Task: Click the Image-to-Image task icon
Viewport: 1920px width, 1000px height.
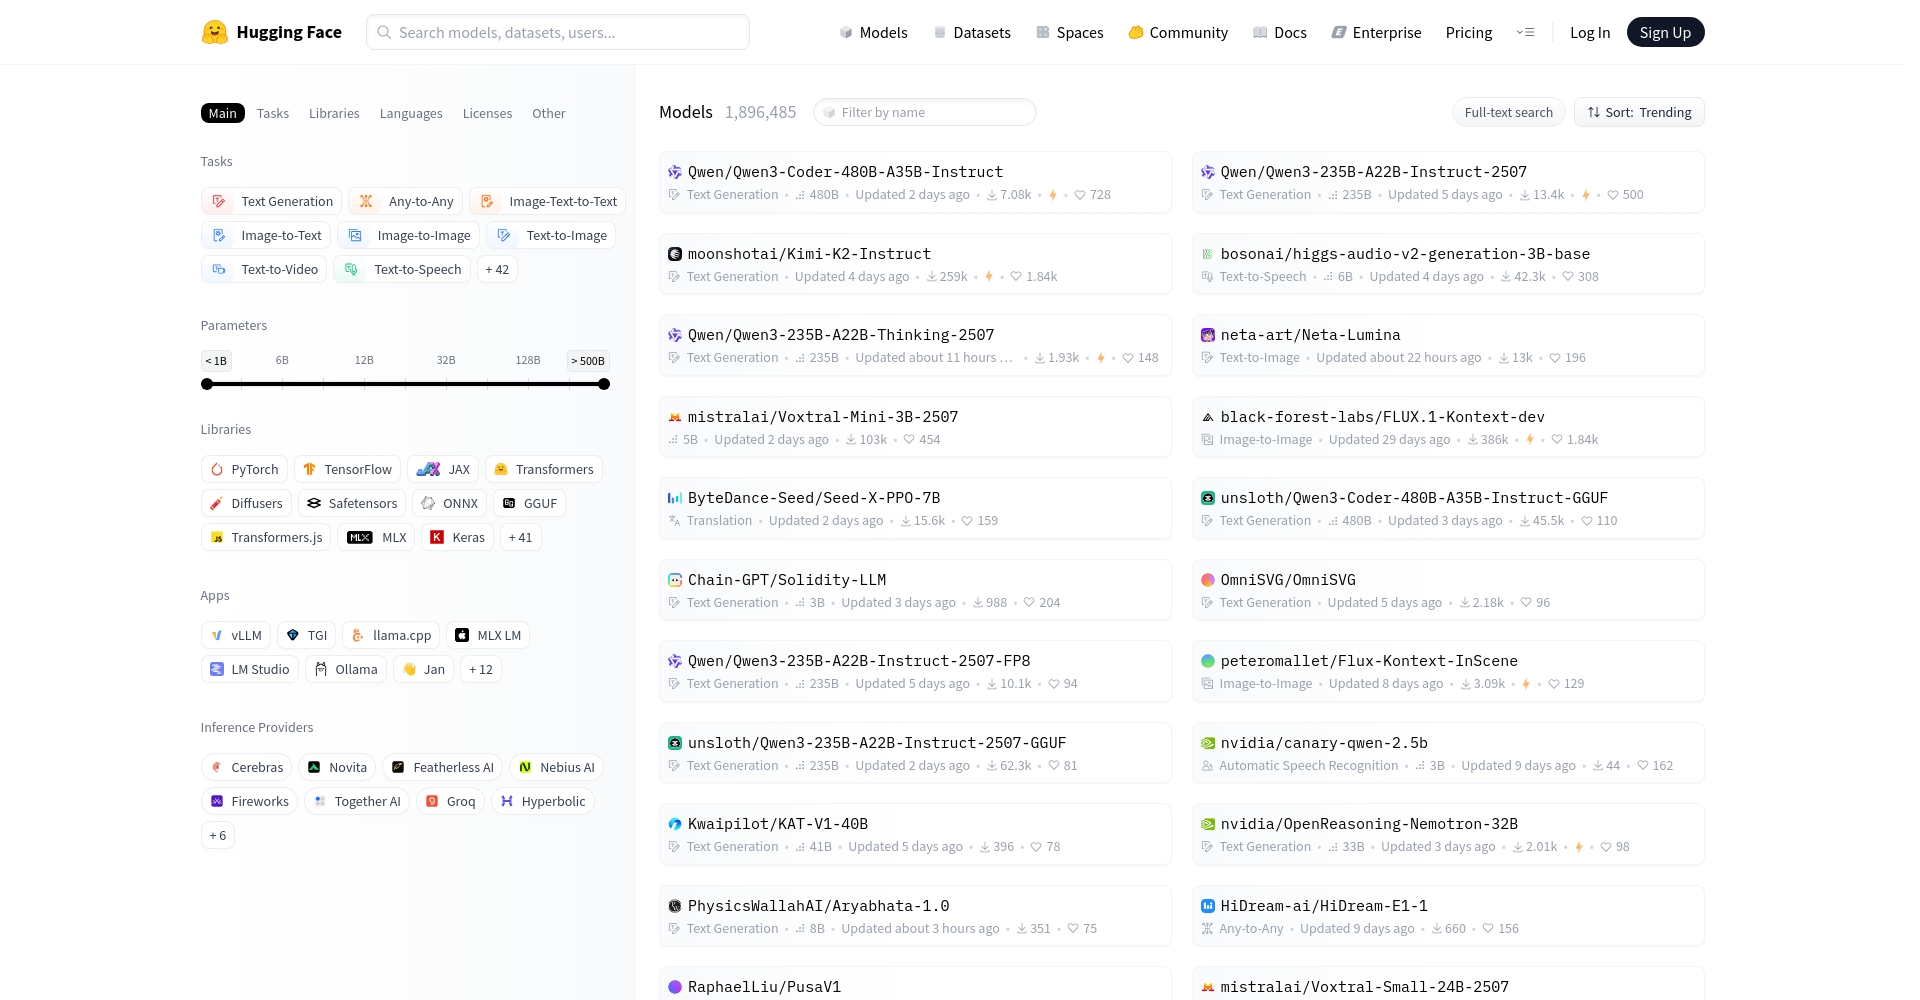Action: (355, 235)
